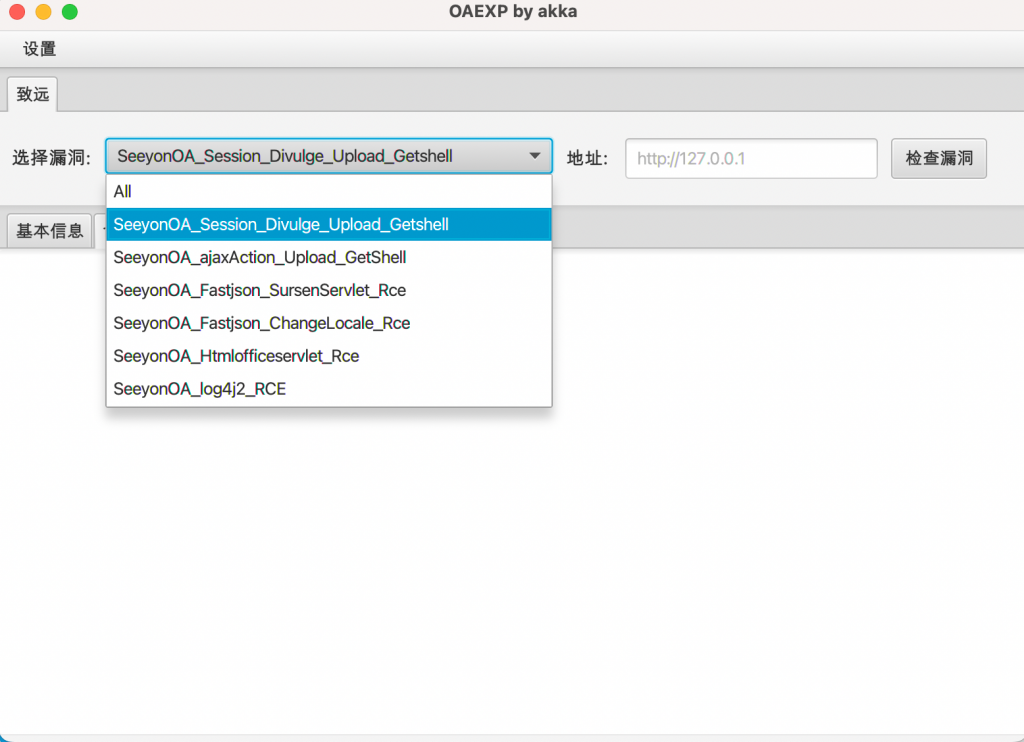The height and width of the screenshot is (742, 1024).
Task: Choose the All option in dropdown list
Action: [328, 191]
